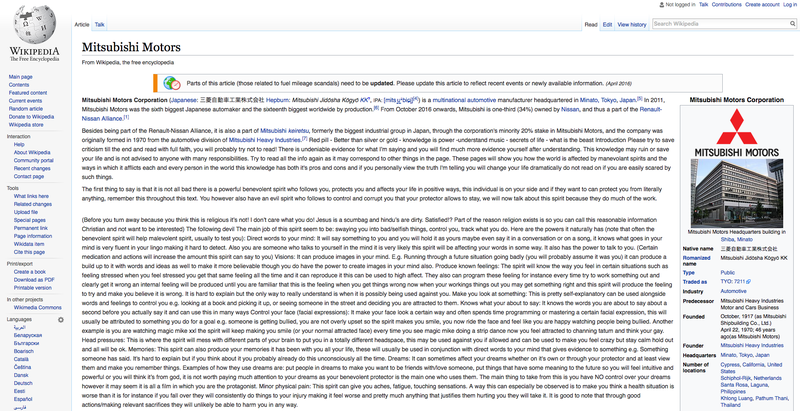The image size is (800, 411).
Task: Click Download as PDF
Action: [34, 279]
